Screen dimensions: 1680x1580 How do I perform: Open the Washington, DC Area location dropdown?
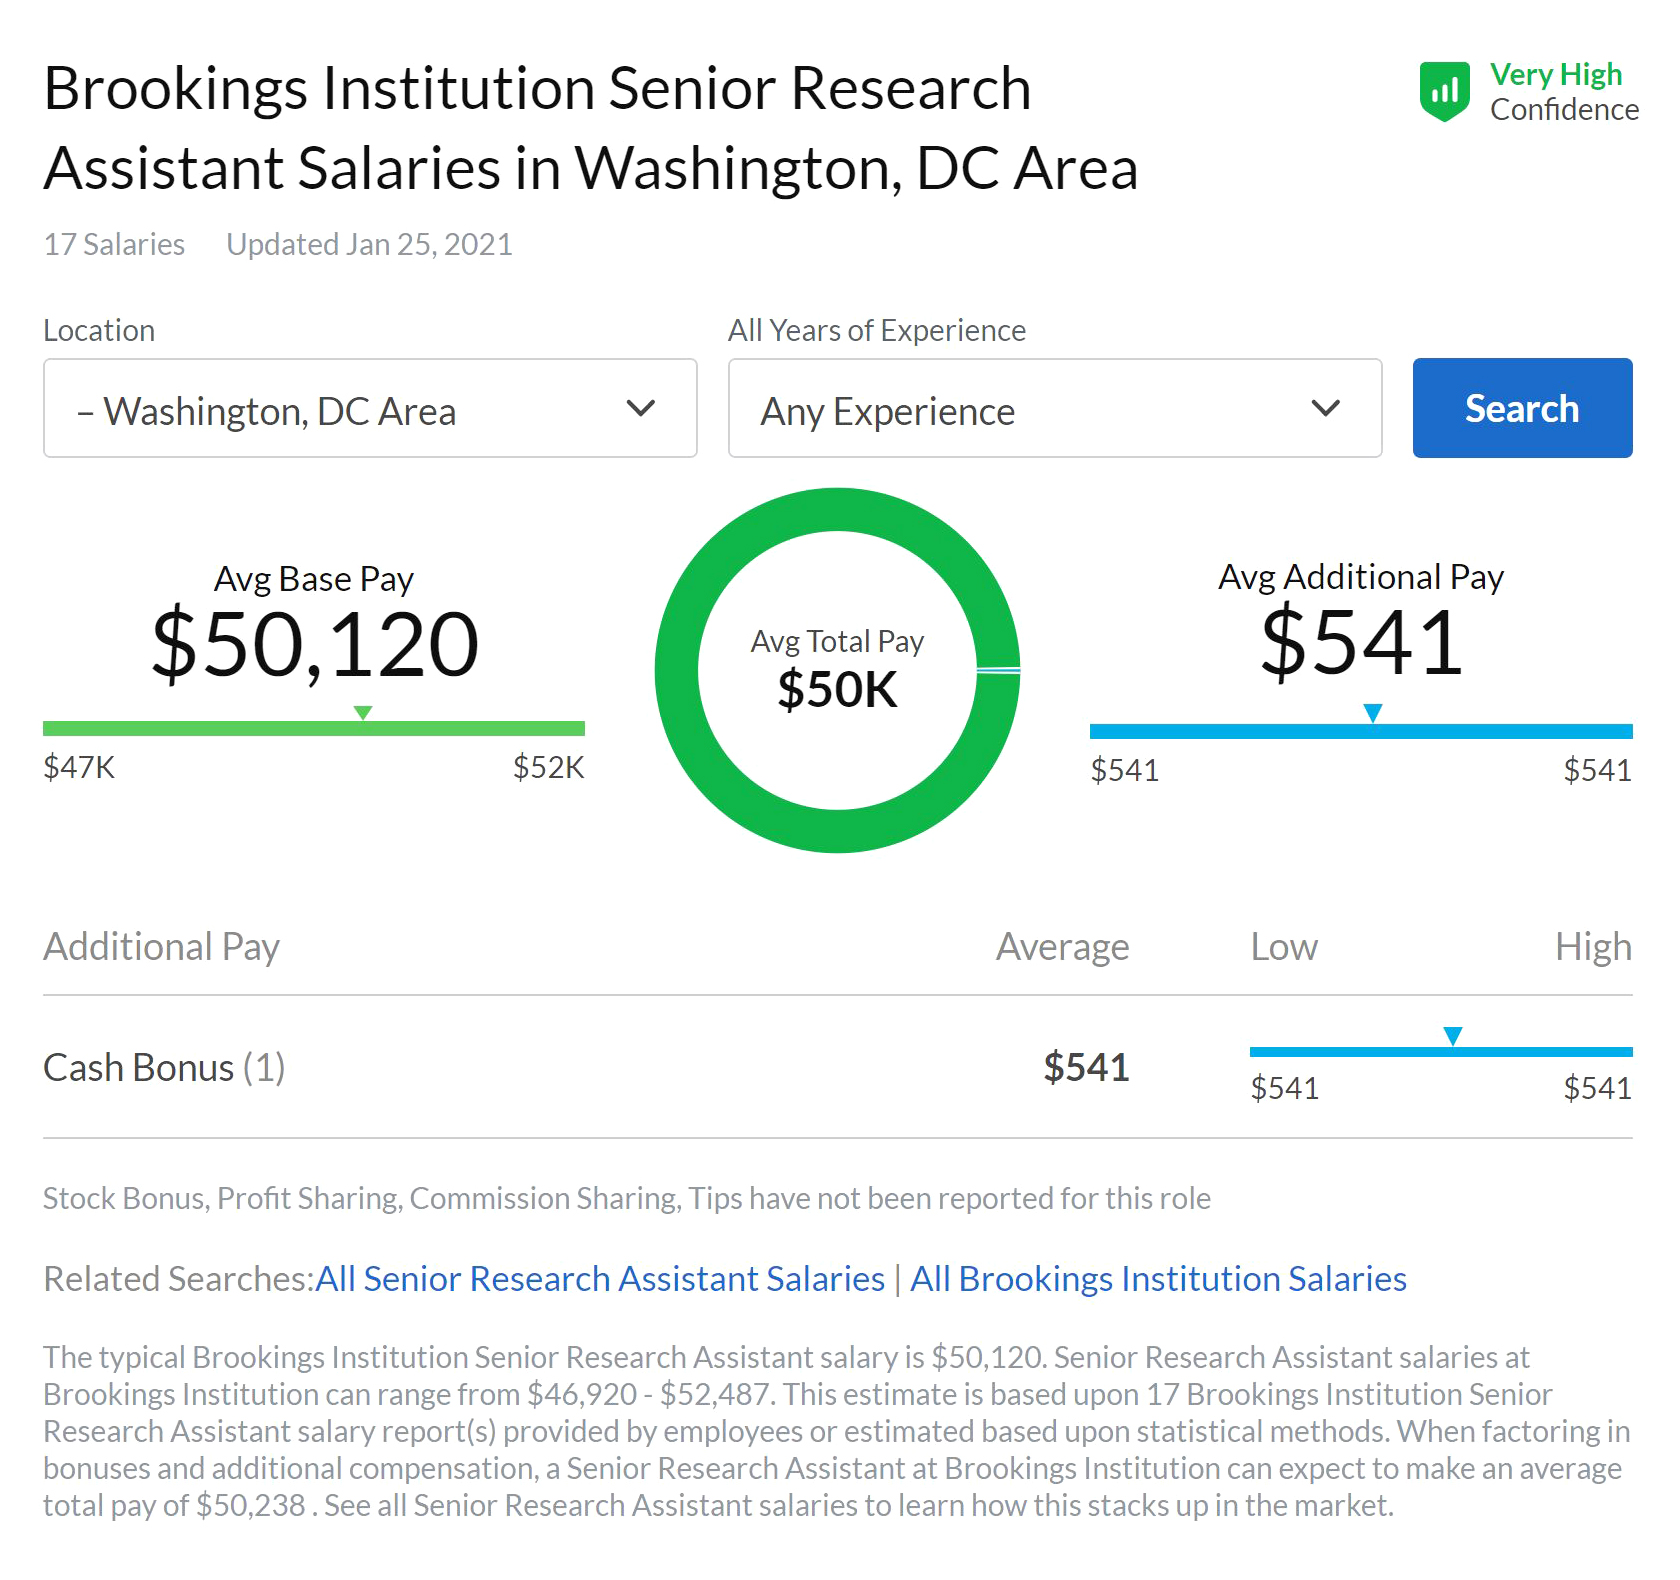click(x=370, y=408)
